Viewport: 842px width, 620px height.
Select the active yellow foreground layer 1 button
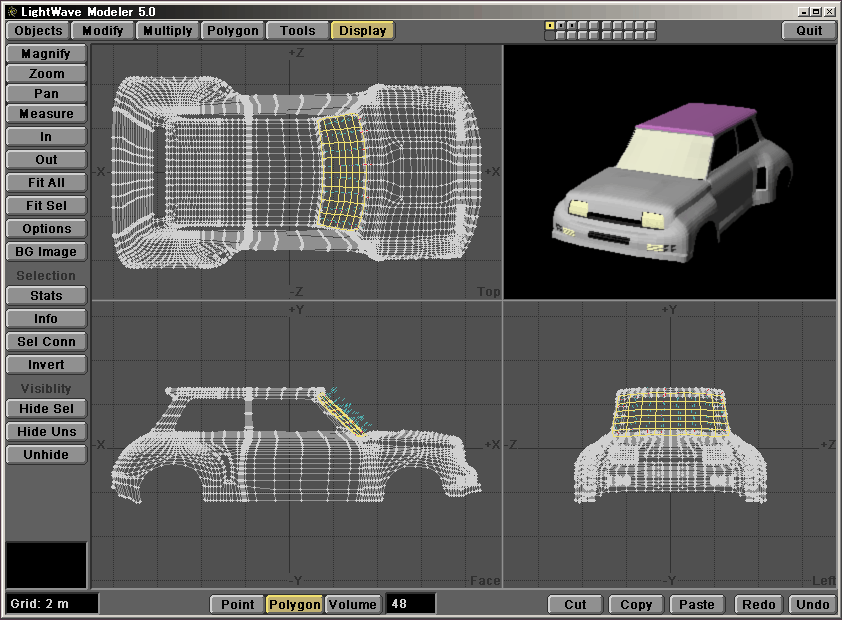coord(549,25)
